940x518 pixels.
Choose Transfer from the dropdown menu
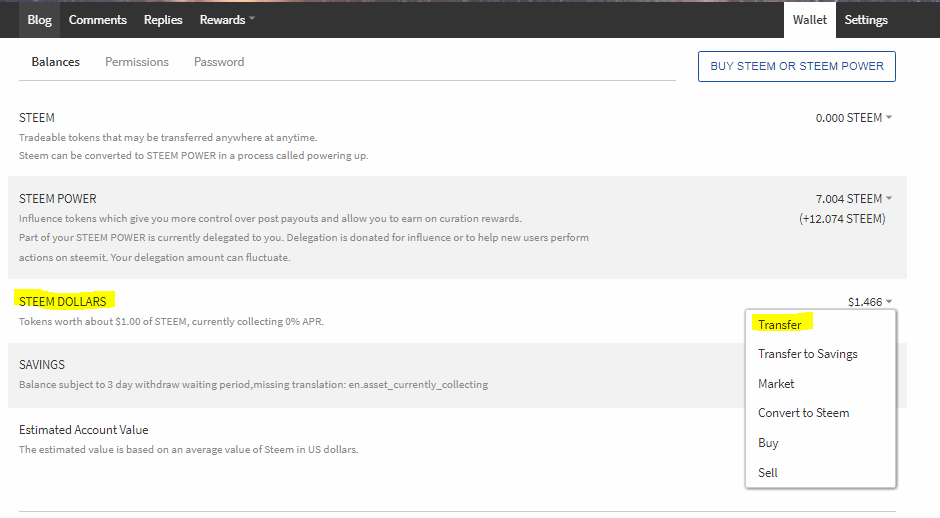(x=780, y=325)
